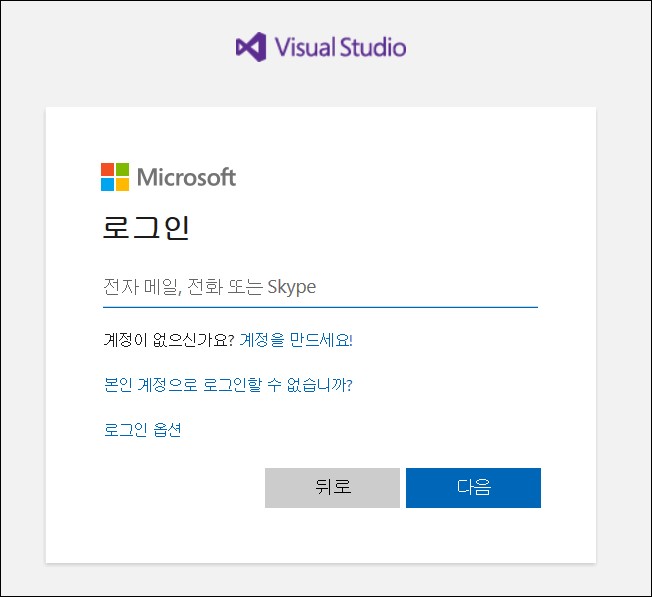652x597 pixels.
Task: Open the '계정을 만드세요!' create account link
Action: tap(296, 340)
